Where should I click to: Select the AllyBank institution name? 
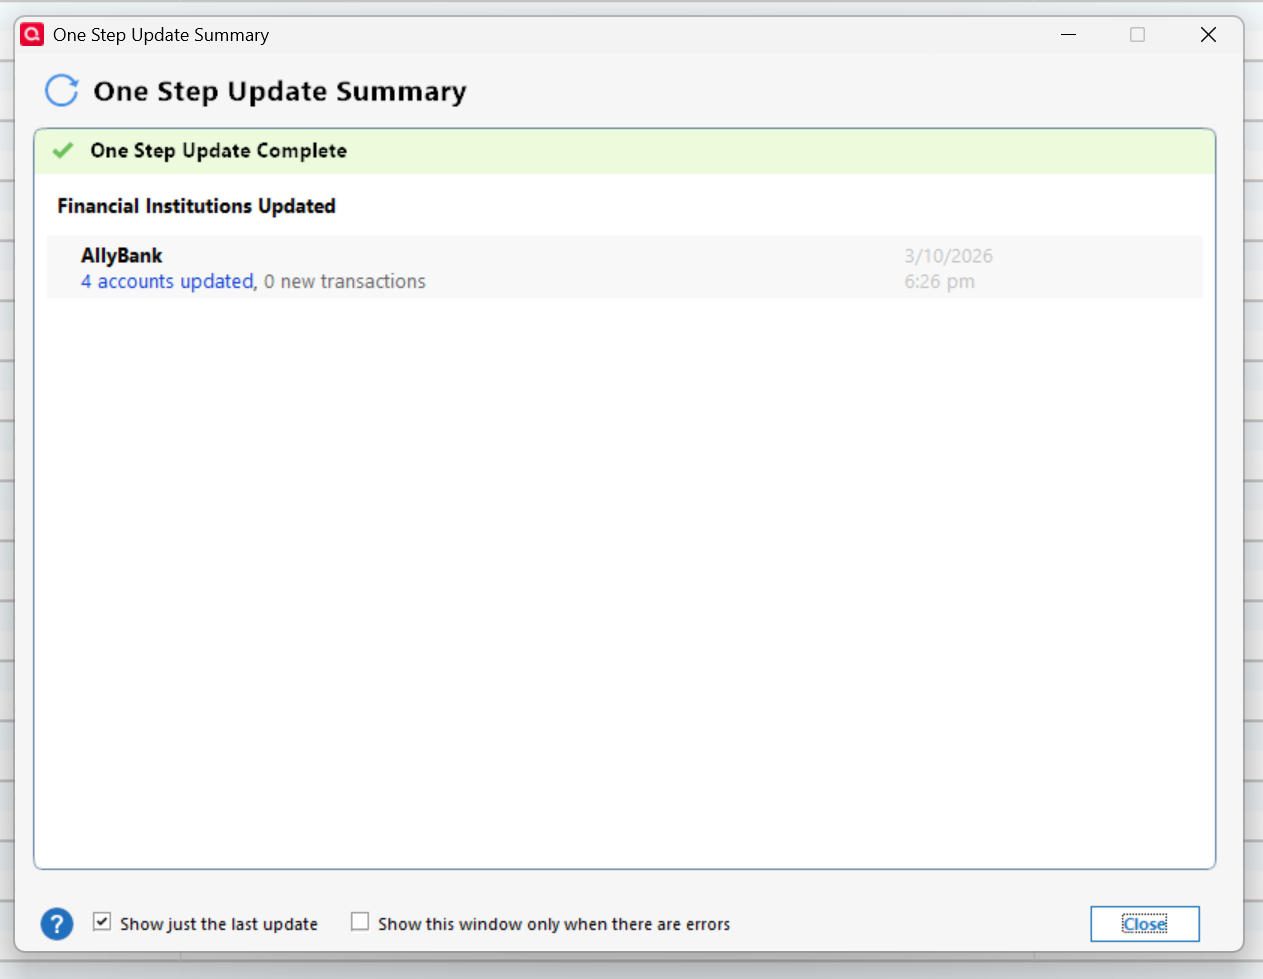coord(121,256)
